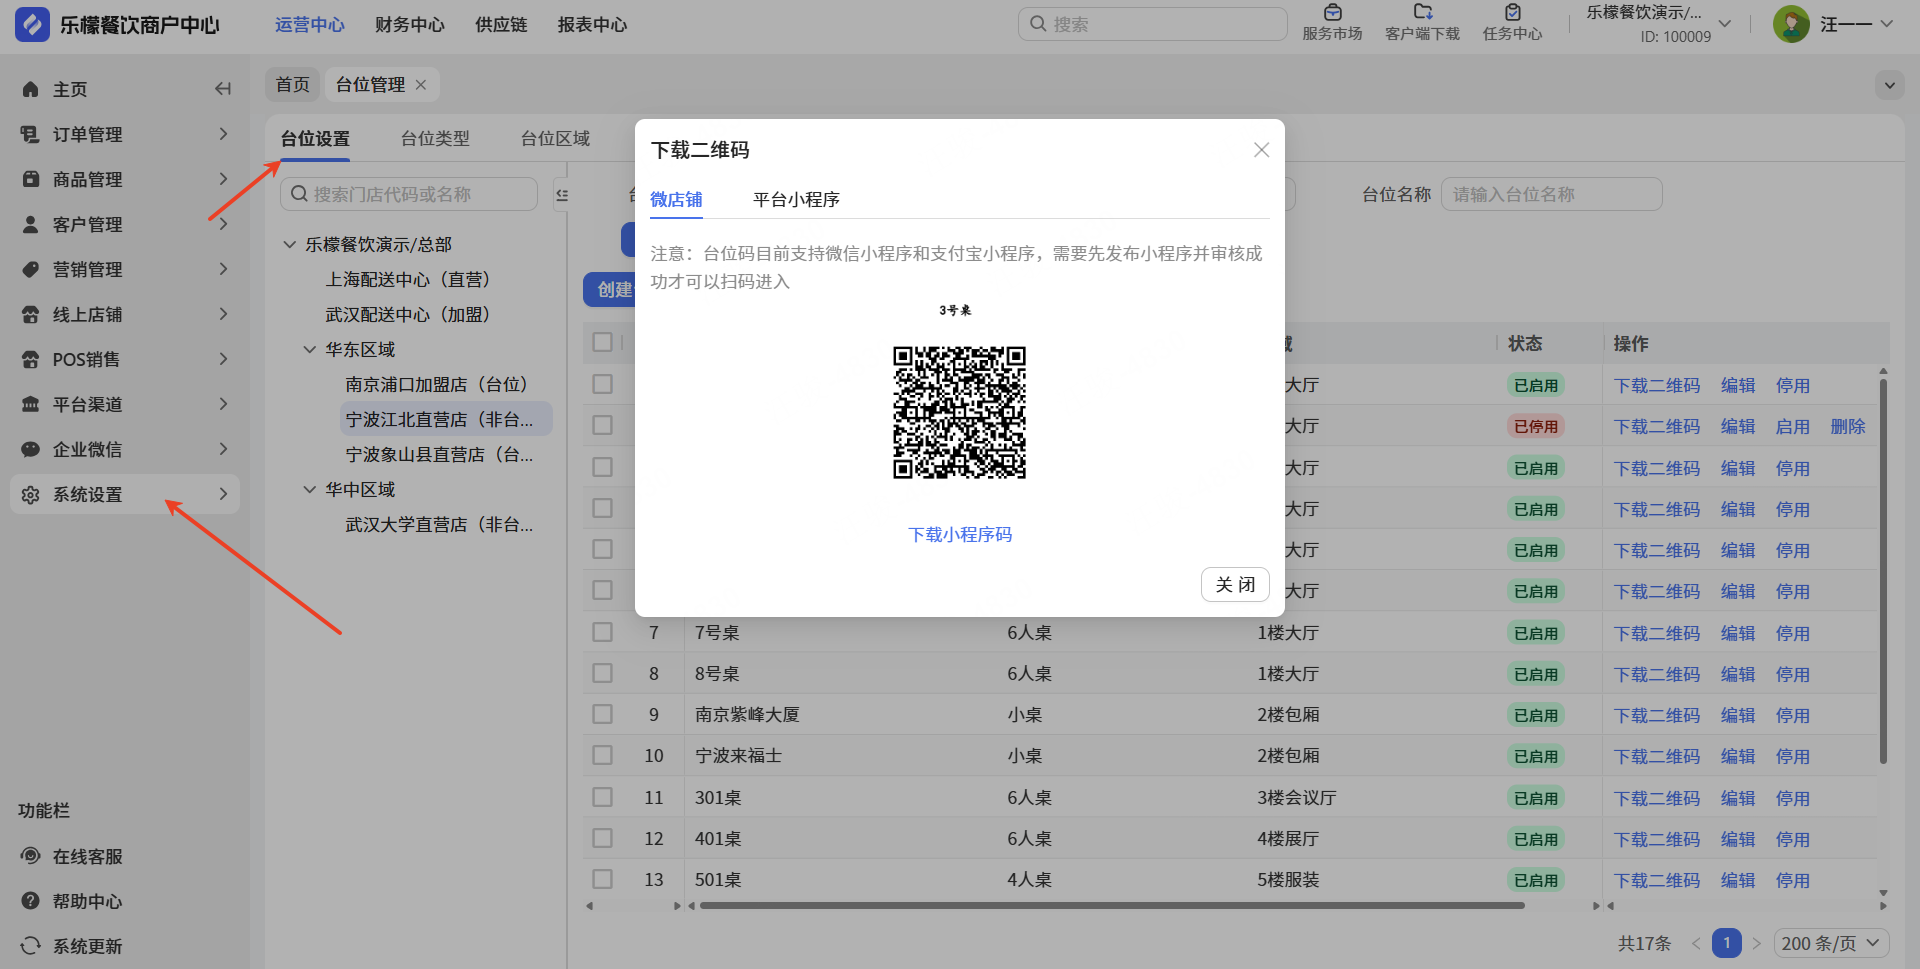
Task: Open the 200条/页 page size dropdown
Action: tap(1832, 943)
